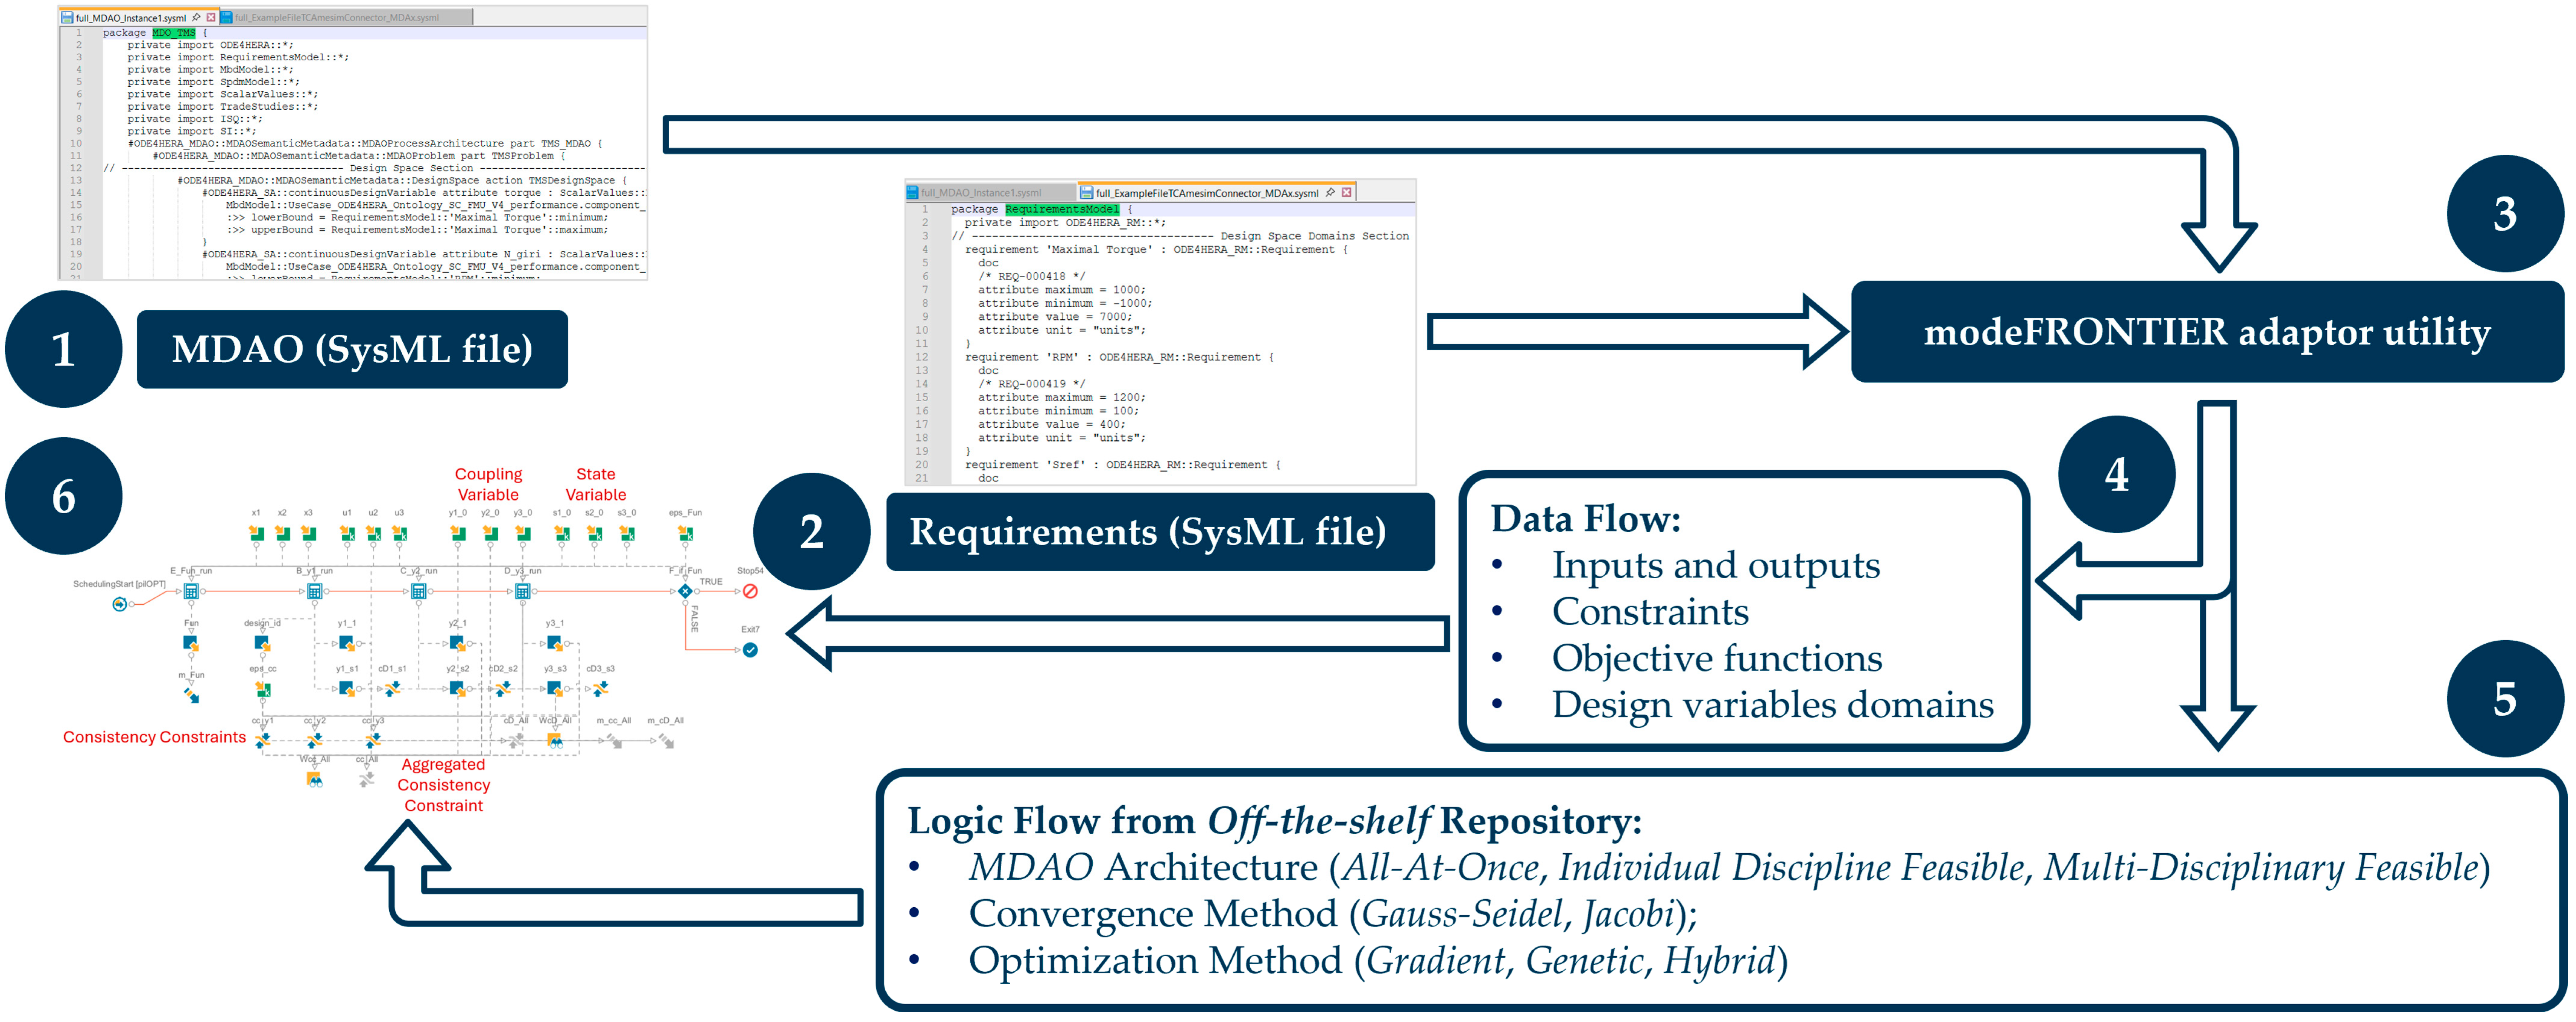Close the full_ExampleFileTCAmesimConnector_MDAx.sysml tab in the requirements editor
2576x1022 pixels.
point(1346,192)
